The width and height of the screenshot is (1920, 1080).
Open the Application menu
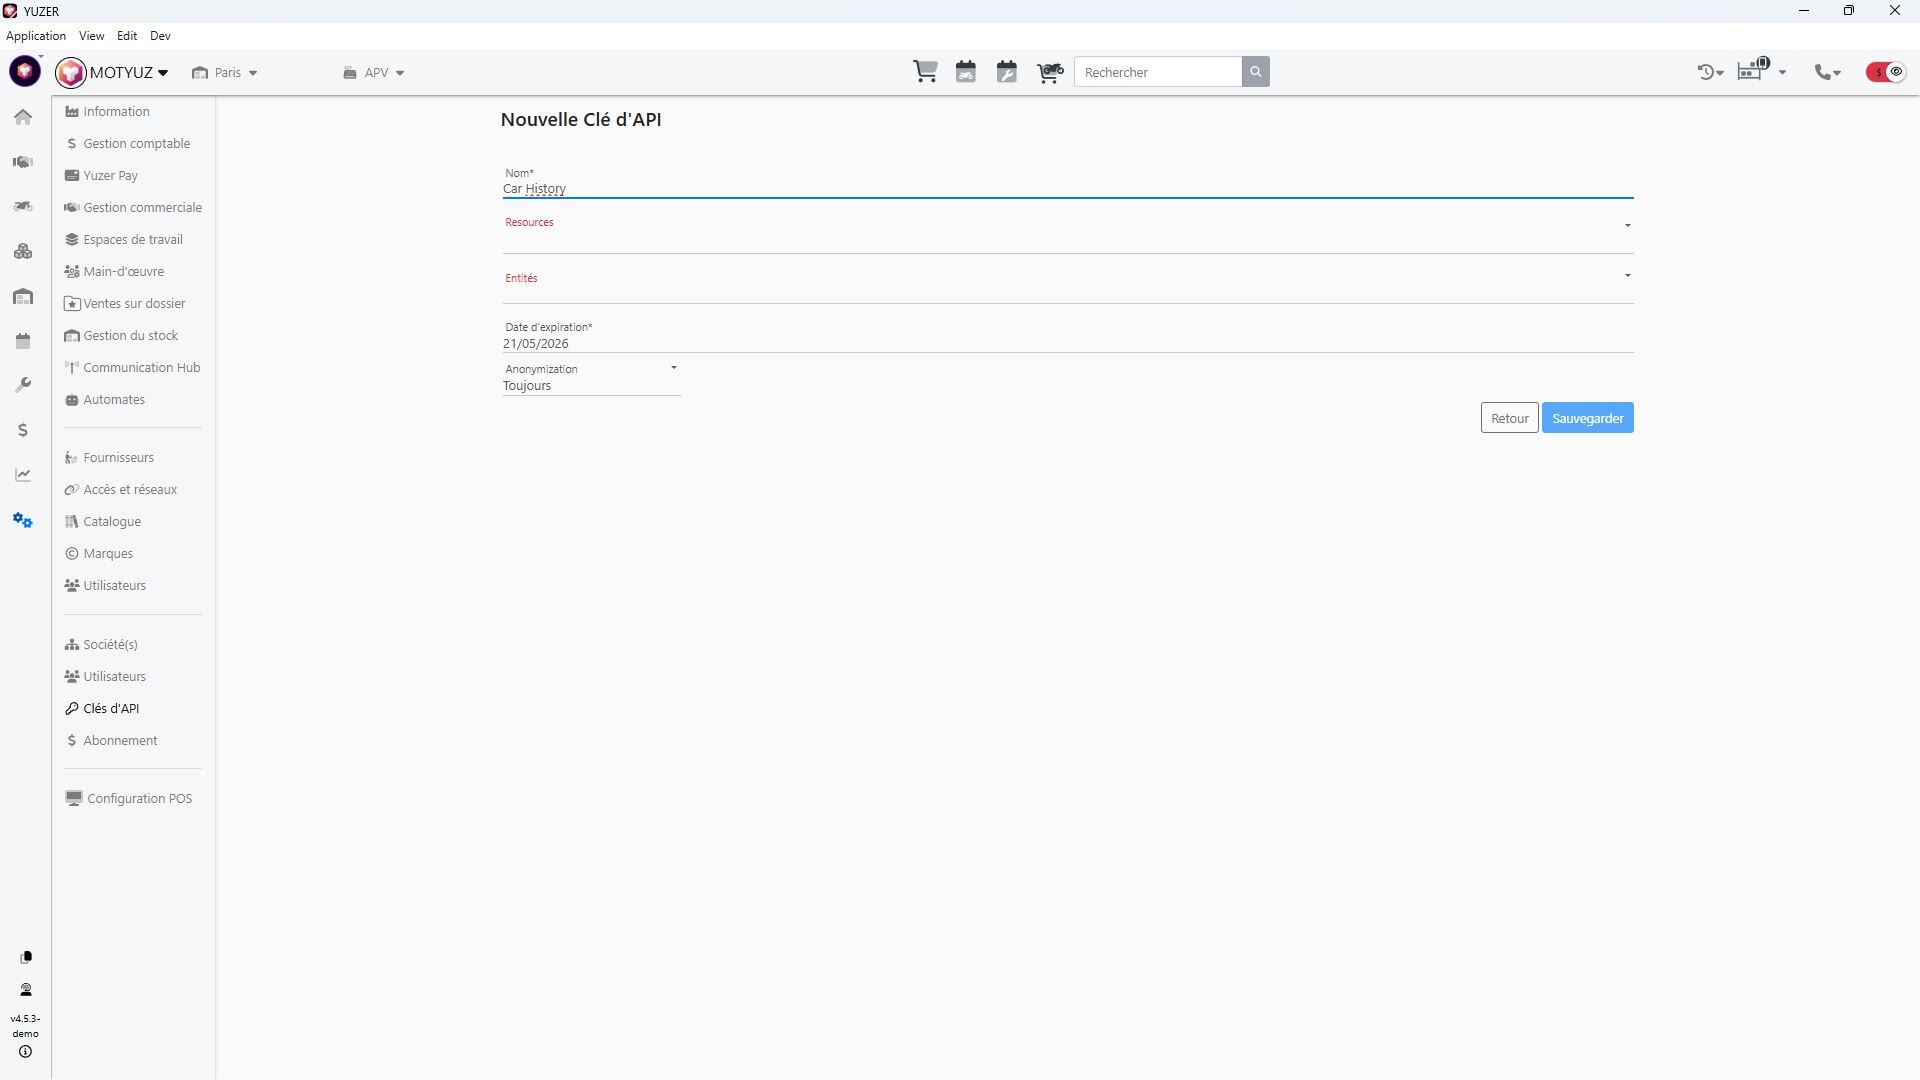coord(36,36)
